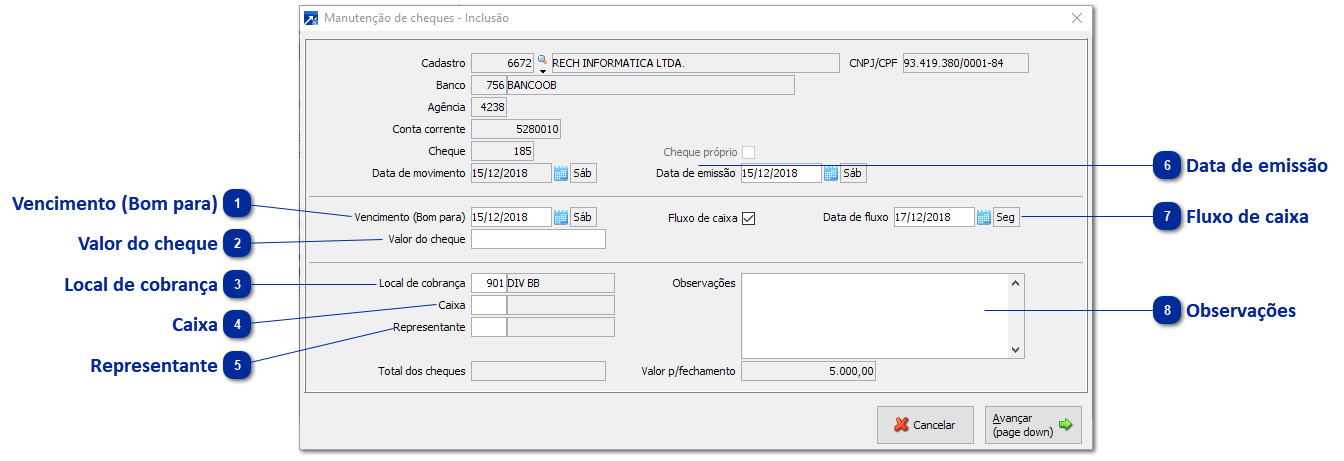Click the Conta corrente value 5280010

(x=516, y=129)
